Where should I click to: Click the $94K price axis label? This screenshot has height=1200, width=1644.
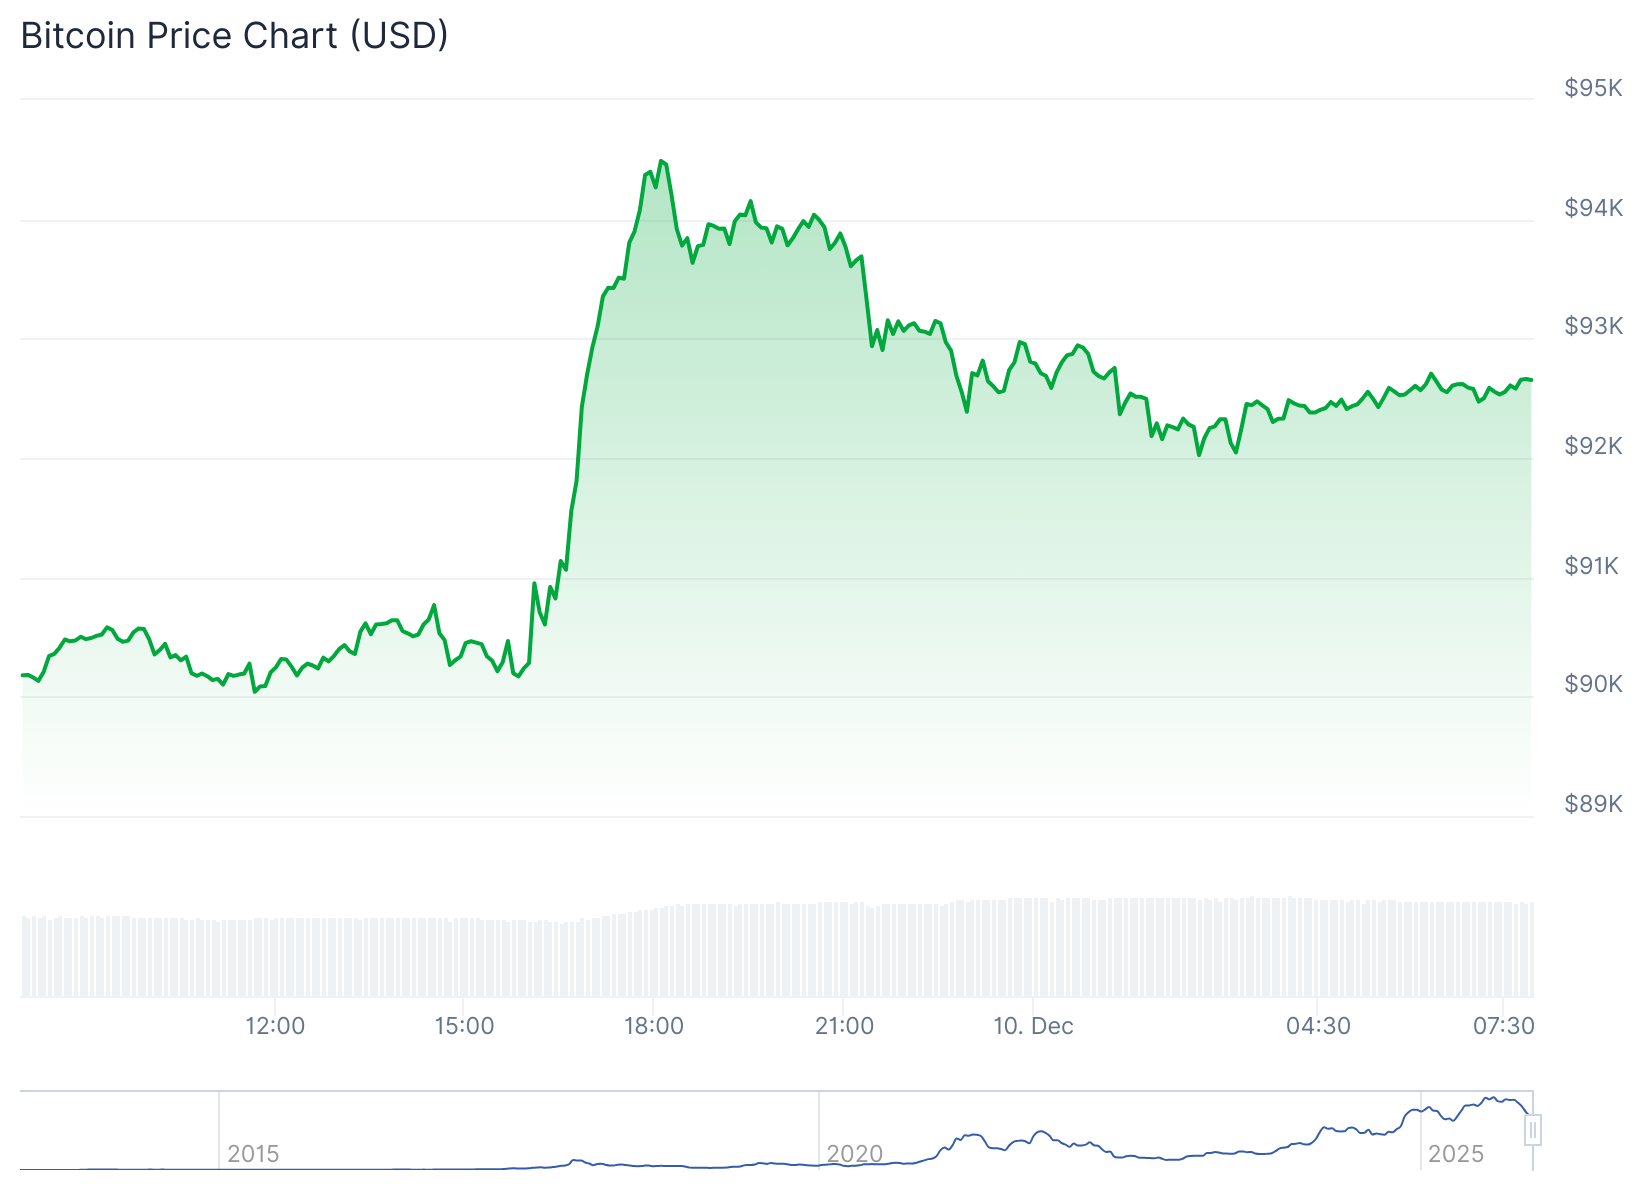point(1593,208)
